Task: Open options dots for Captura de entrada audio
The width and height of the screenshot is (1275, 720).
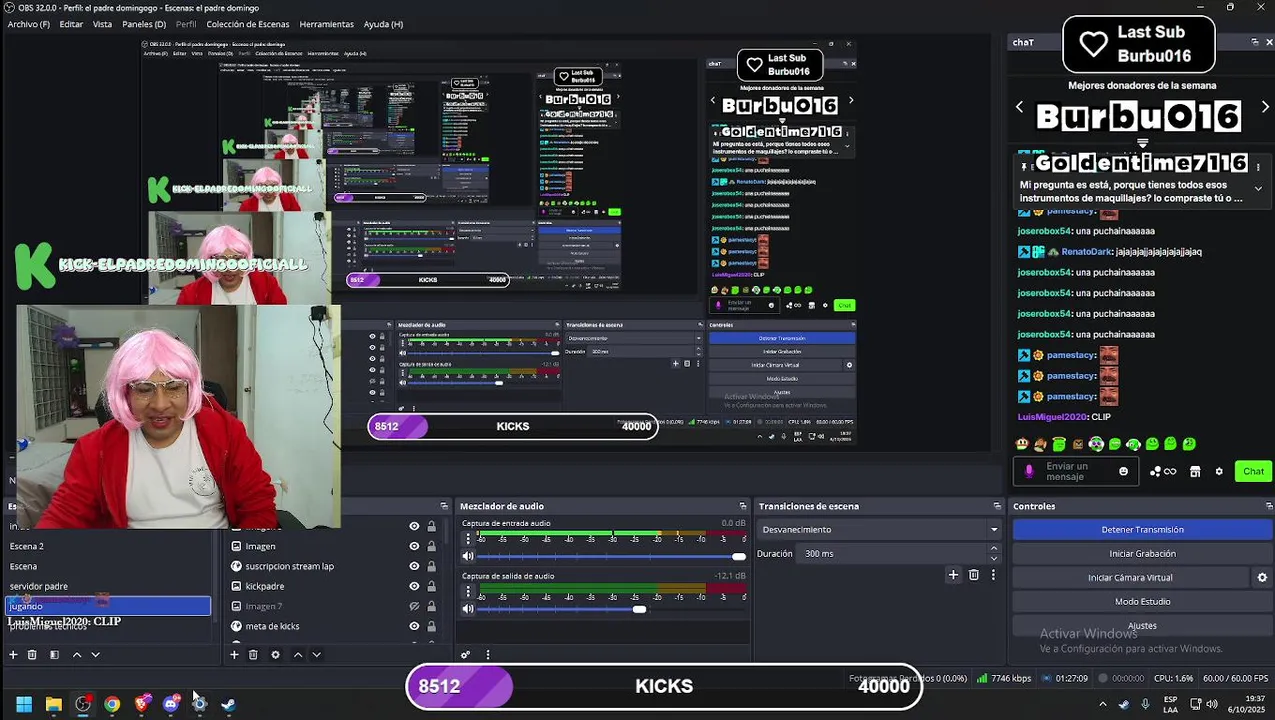Action: point(467,538)
